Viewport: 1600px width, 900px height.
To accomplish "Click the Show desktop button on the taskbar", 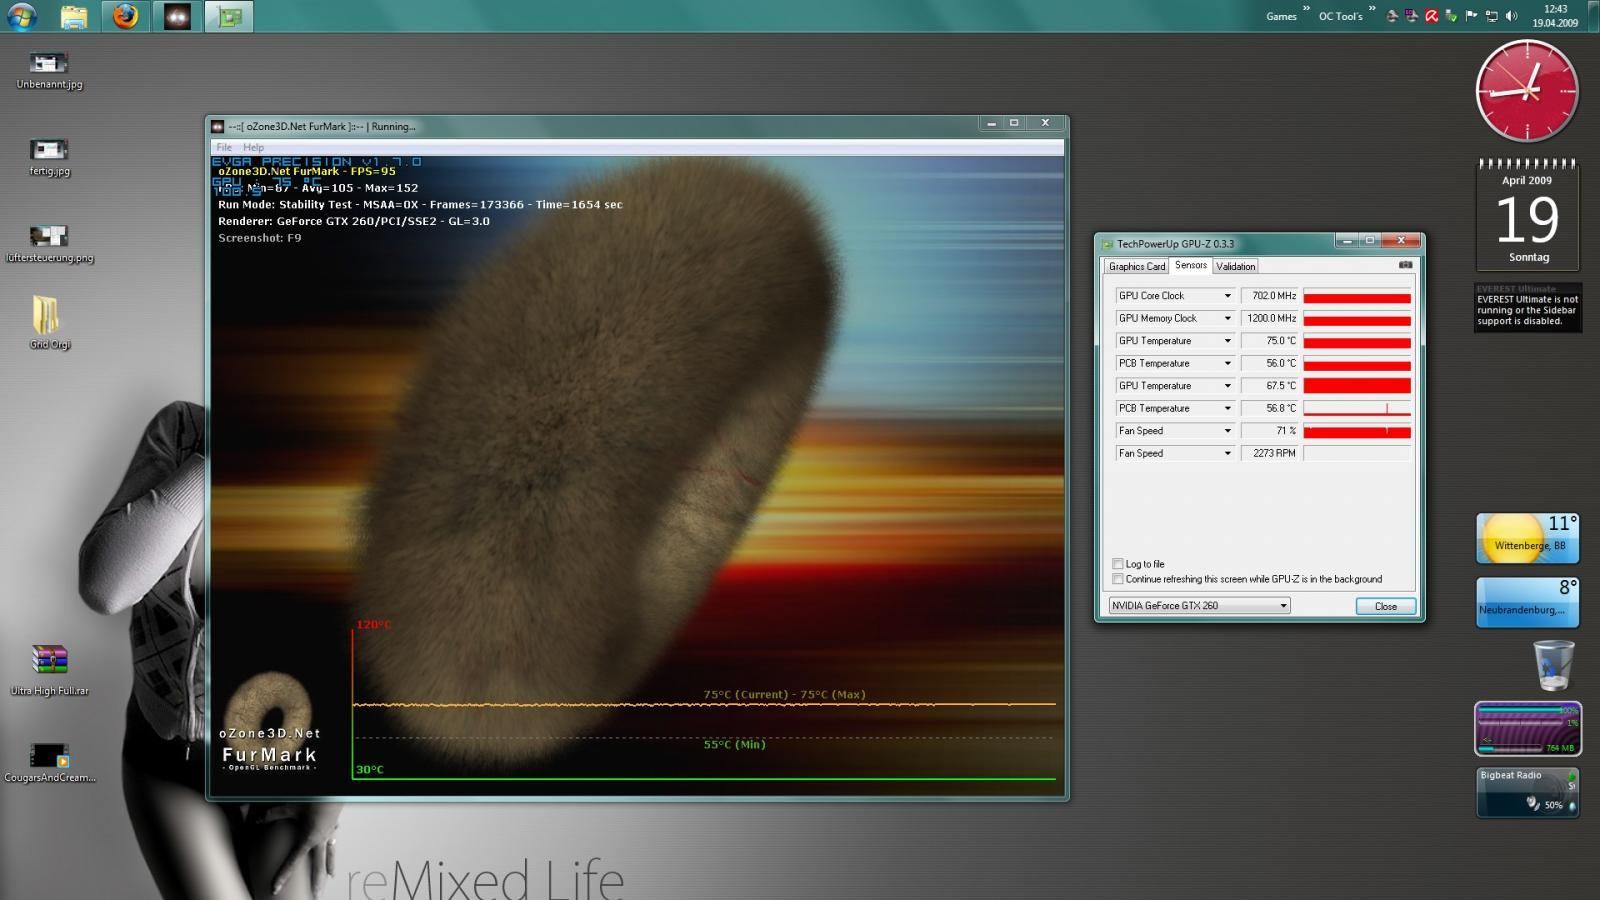I will pyautogui.click(x=1593, y=16).
